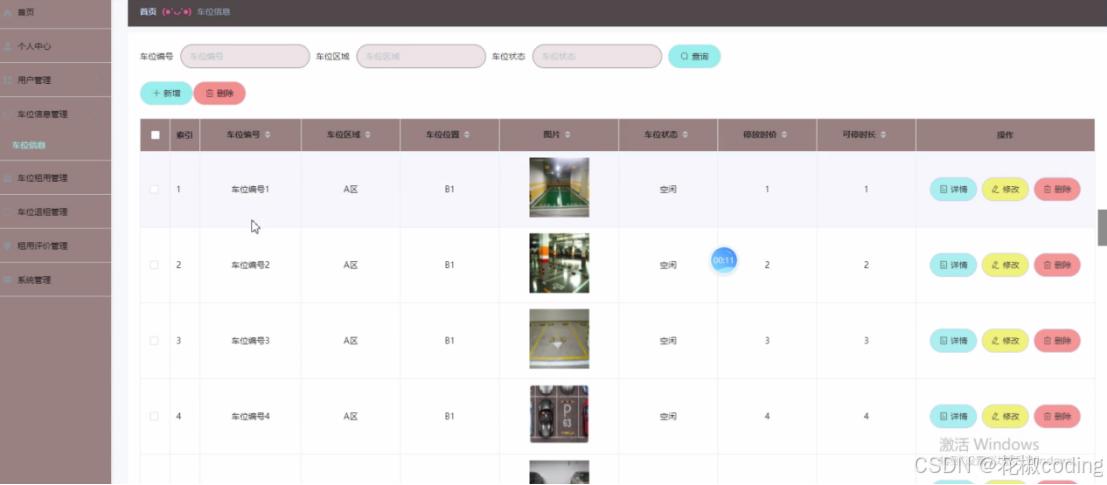Click the vertical scrollbar thumb on right
This screenshot has height=485, width=1107.
[1102, 227]
